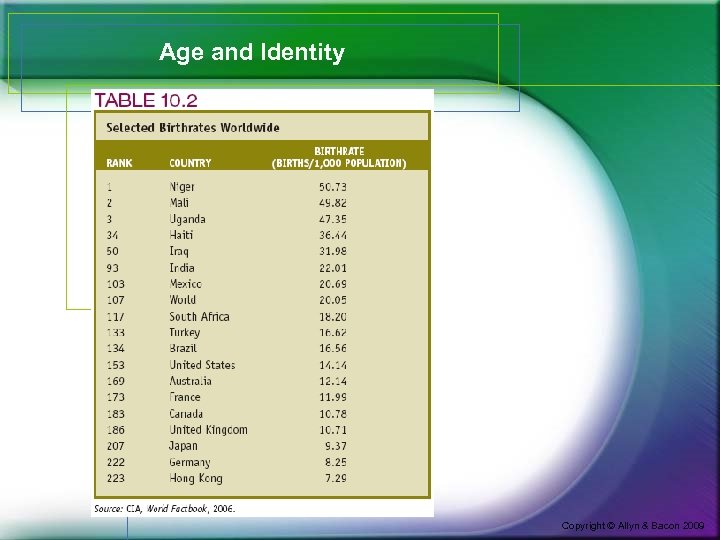Click Uganda's birthrate value 47.35
The image size is (720, 540).
pyautogui.click(x=333, y=219)
